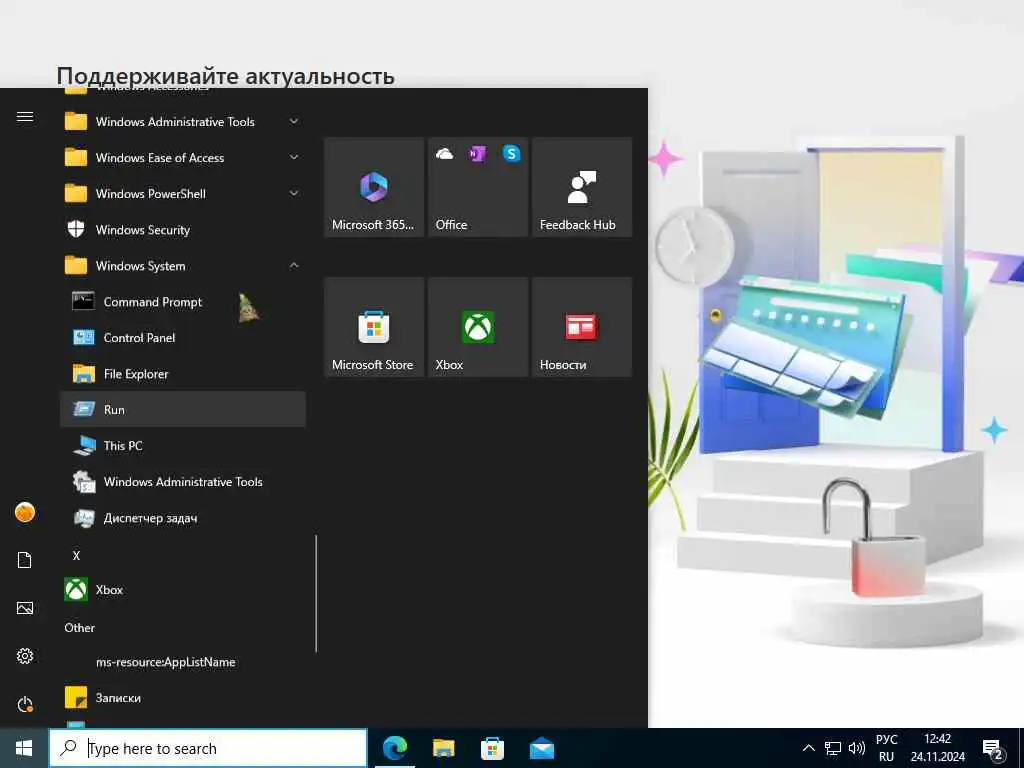The width and height of the screenshot is (1024, 768).
Task: Collapse the Windows System folder chevron
Action: (x=294, y=265)
